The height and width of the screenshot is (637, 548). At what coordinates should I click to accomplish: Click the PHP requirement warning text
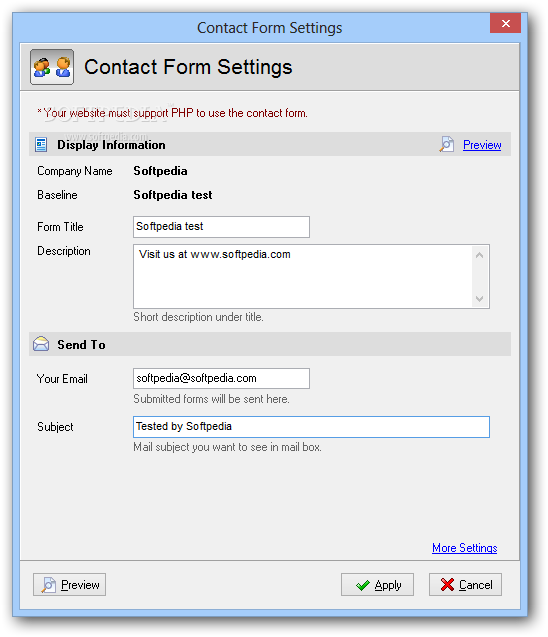pyautogui.click(x=172, y=113)
